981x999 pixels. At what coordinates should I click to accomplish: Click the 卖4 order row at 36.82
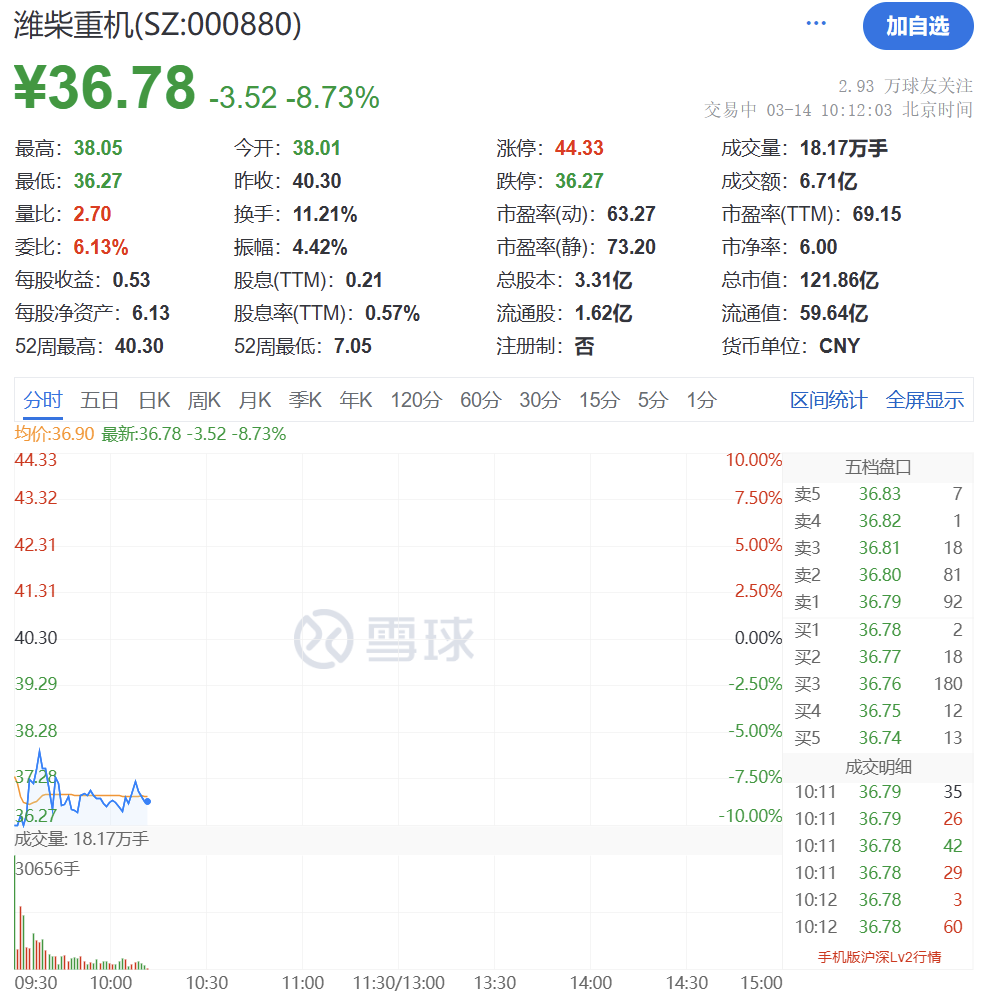(878, 521)
